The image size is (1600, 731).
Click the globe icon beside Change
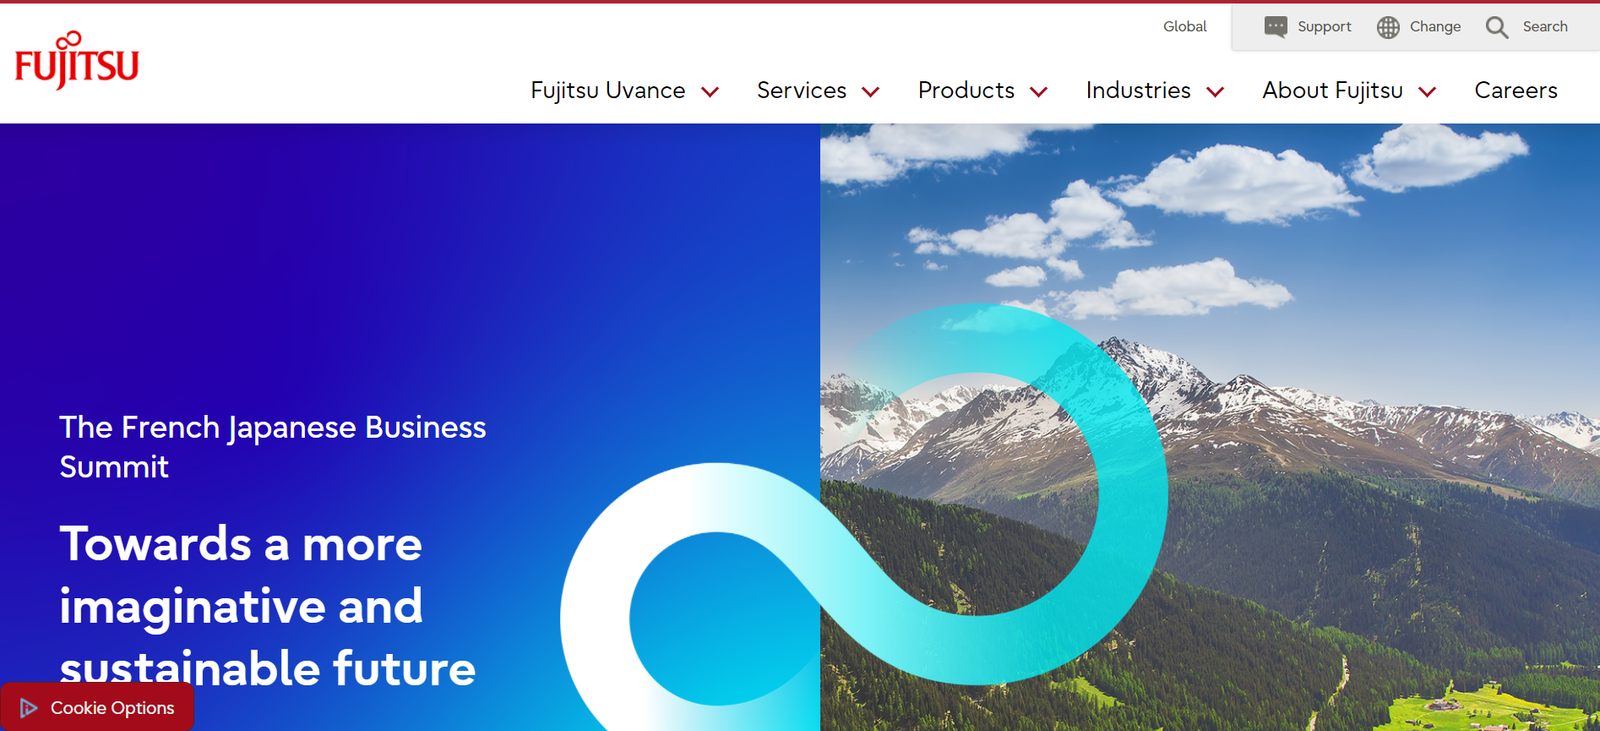pos(1388,27)
